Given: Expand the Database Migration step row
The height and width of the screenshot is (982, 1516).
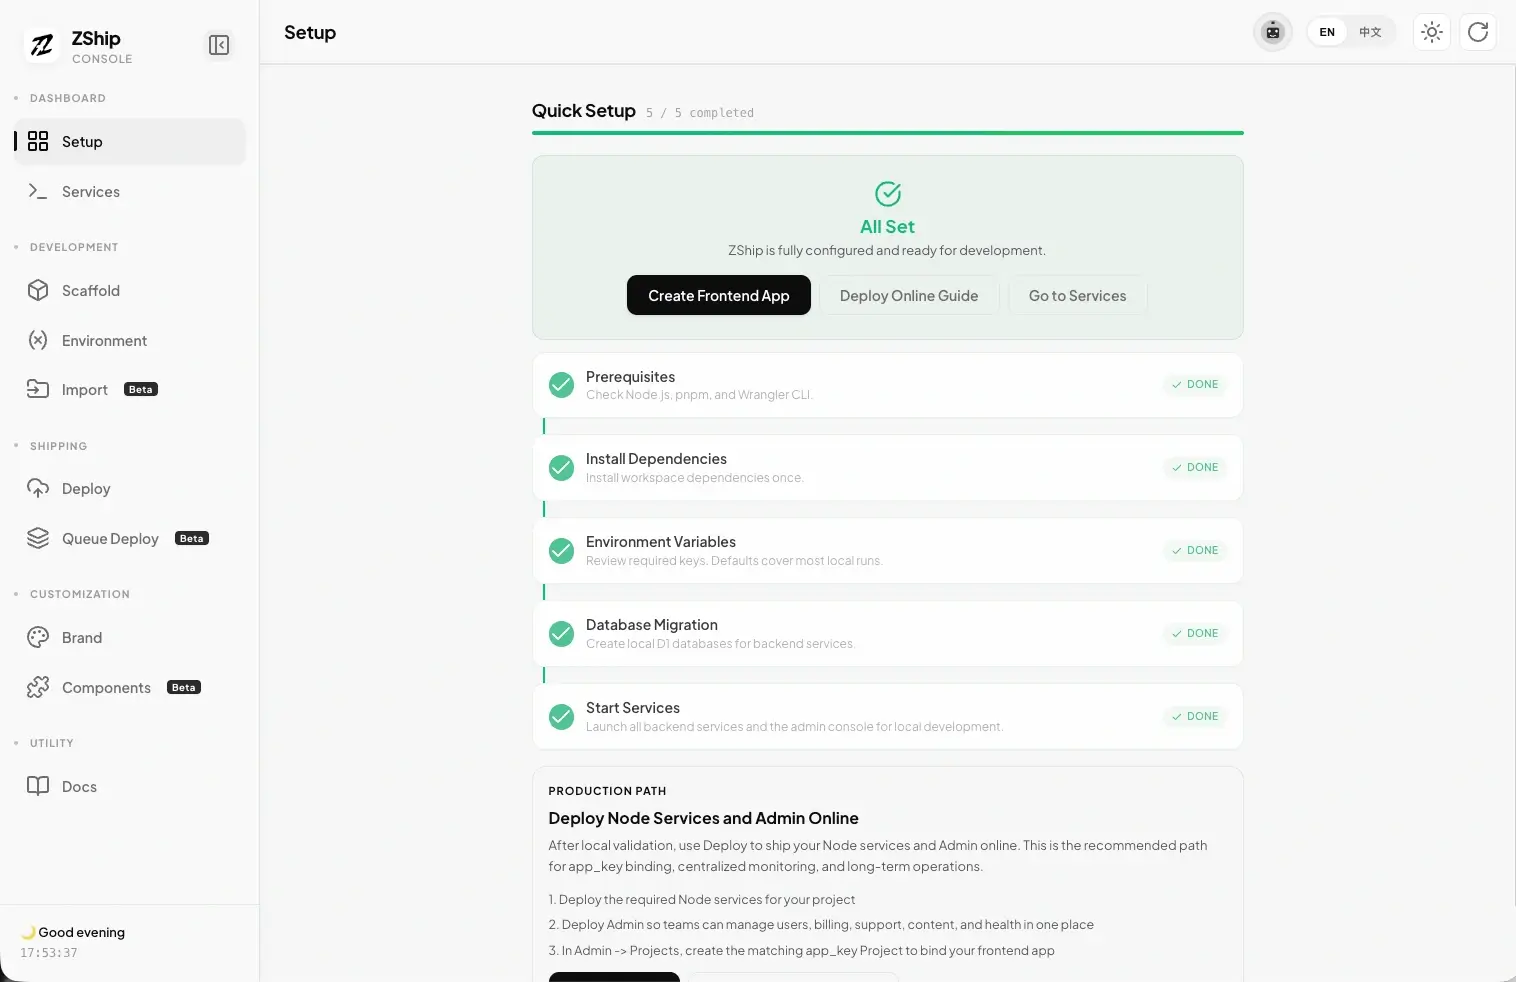Looking at the screenshot, I should coord(888,633).
